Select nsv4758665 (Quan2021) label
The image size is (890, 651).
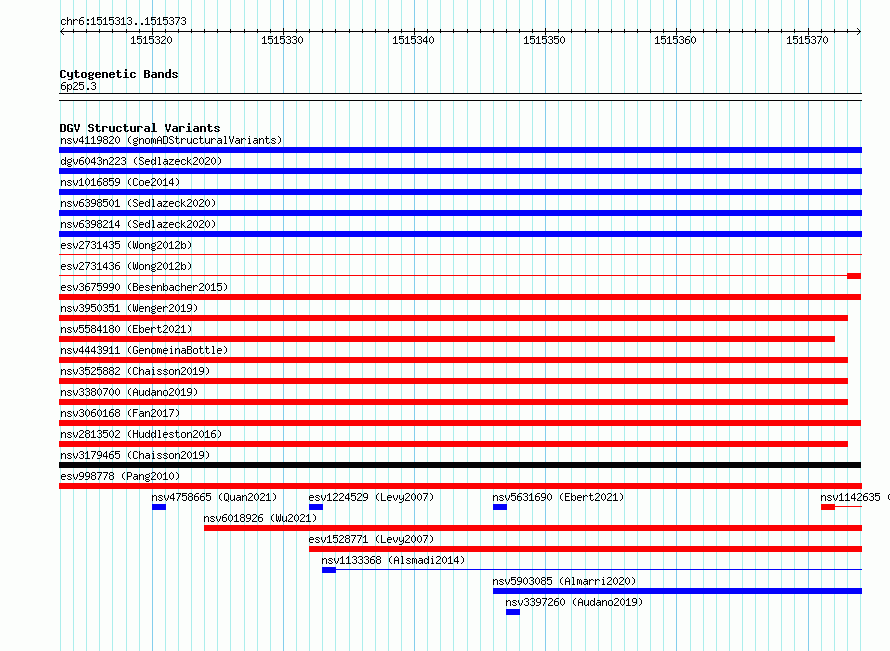click(x=214, y=497)
